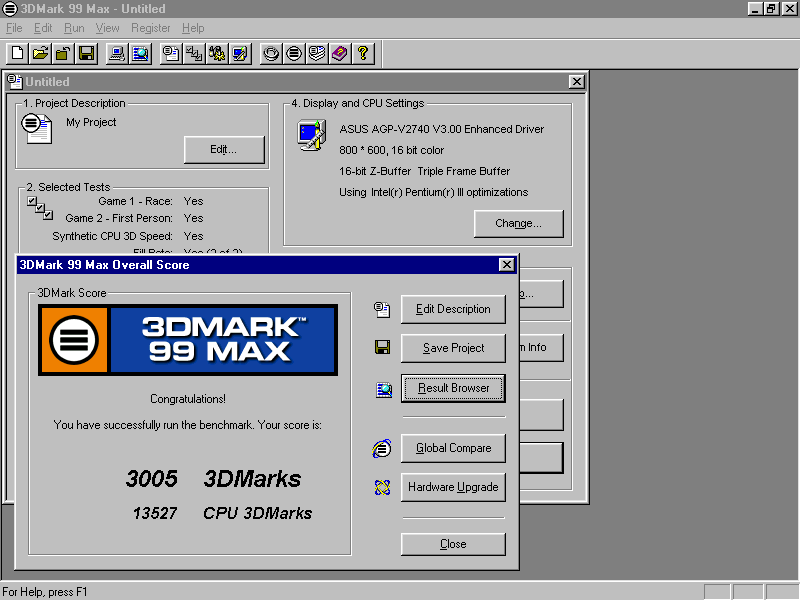Click the partially hidden System Info button

[541, 347]
